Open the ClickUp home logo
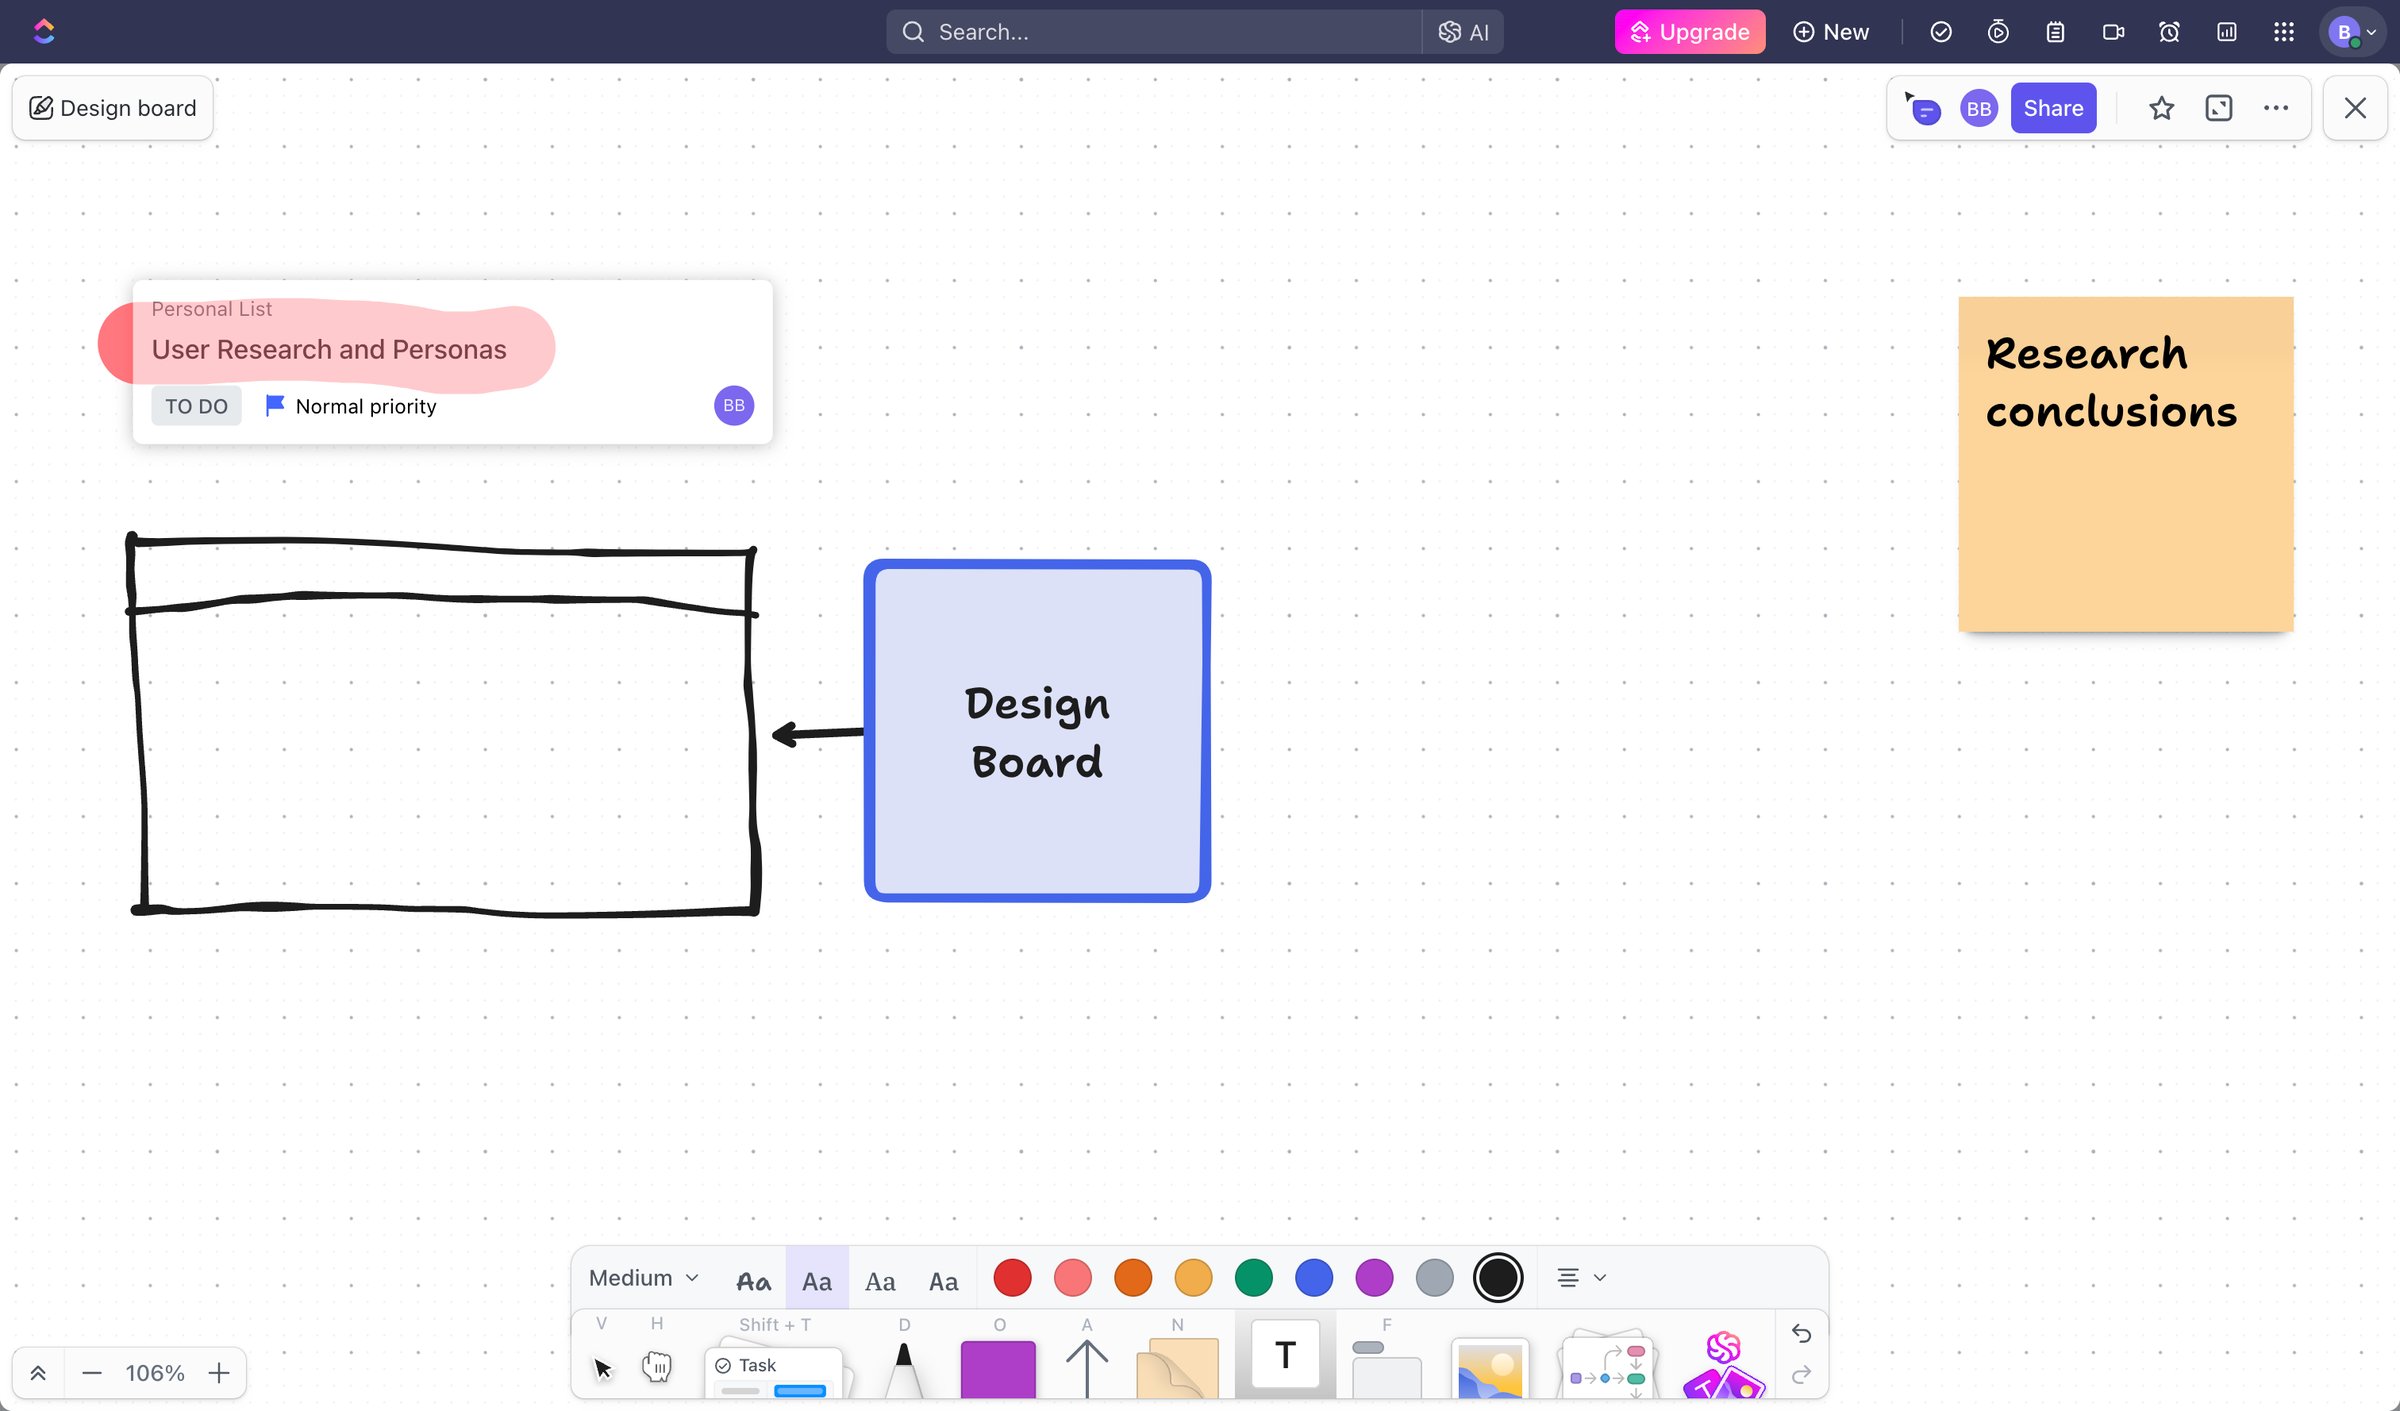 [44, 32]
